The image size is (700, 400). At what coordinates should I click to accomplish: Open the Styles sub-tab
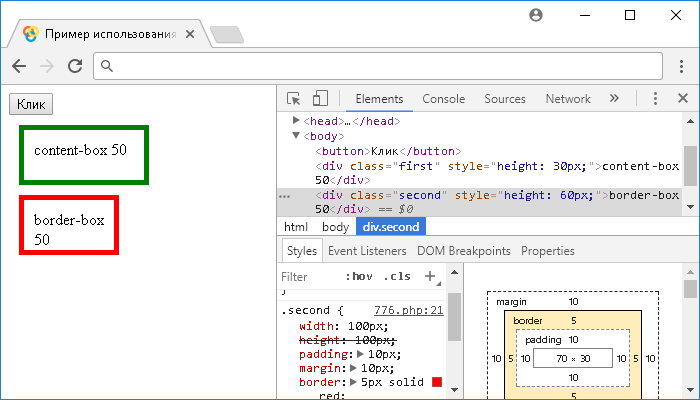click(302, 251)
